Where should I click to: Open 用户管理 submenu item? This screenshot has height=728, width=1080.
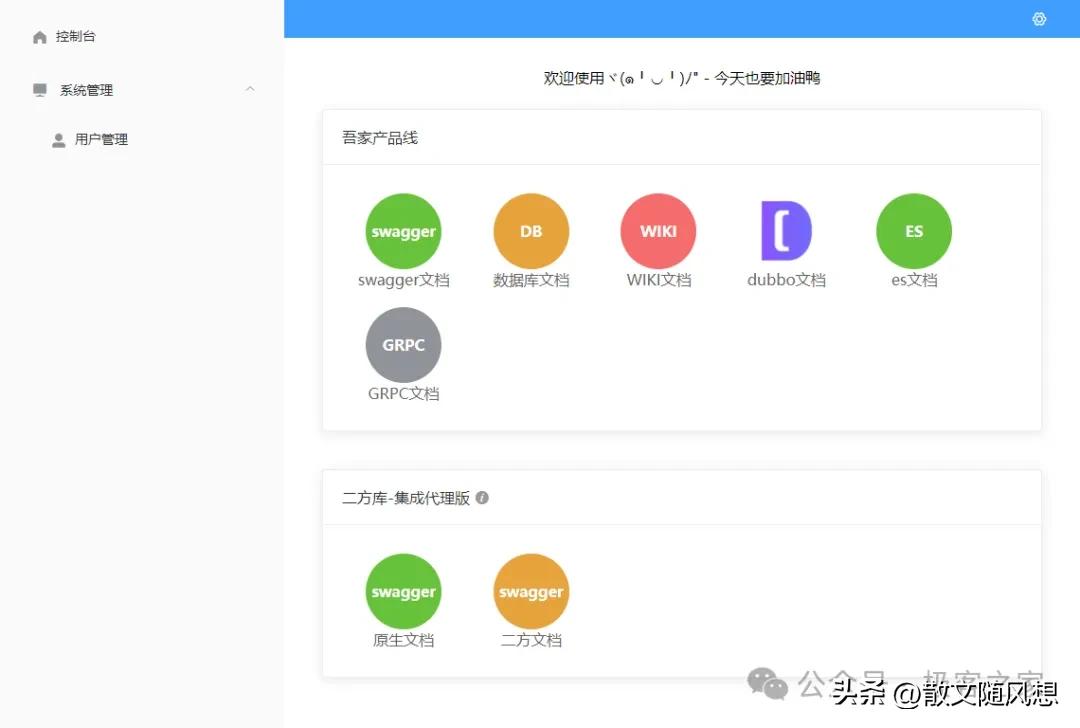pos(101,139)
